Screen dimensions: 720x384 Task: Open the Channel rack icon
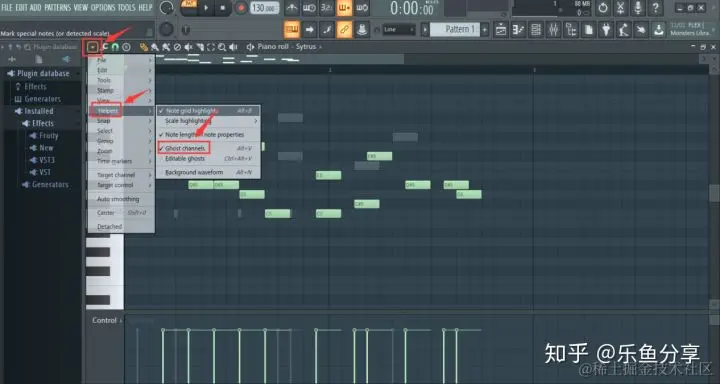pyautogui.click(x=536, y=30)
